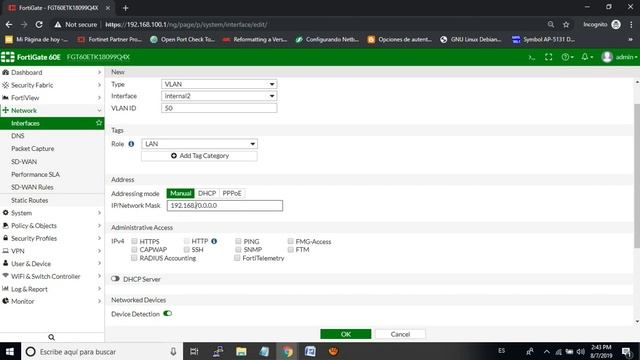
Task: Reload the page in Chrome
Action: tap(39, 24)
